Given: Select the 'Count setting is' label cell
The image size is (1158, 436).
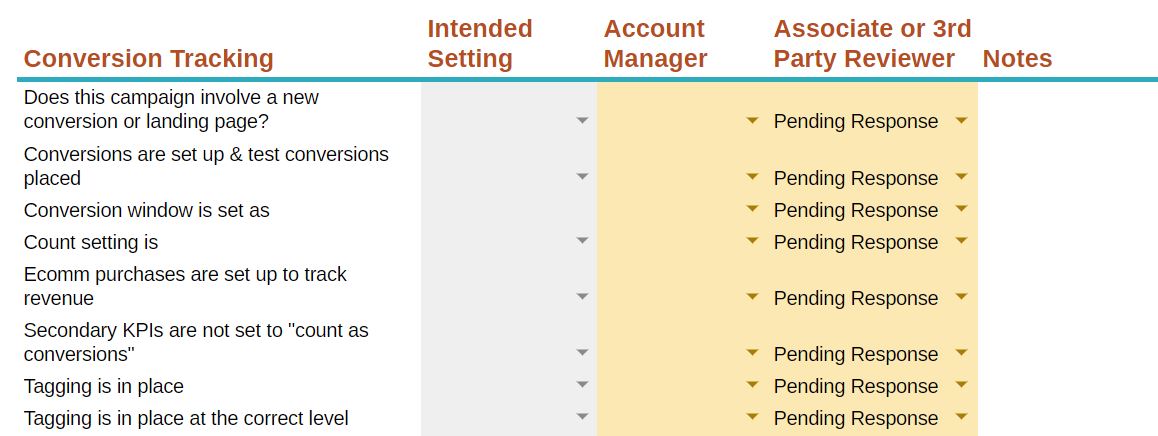Looking at the screenshot, I should click(x=91, y=242).
